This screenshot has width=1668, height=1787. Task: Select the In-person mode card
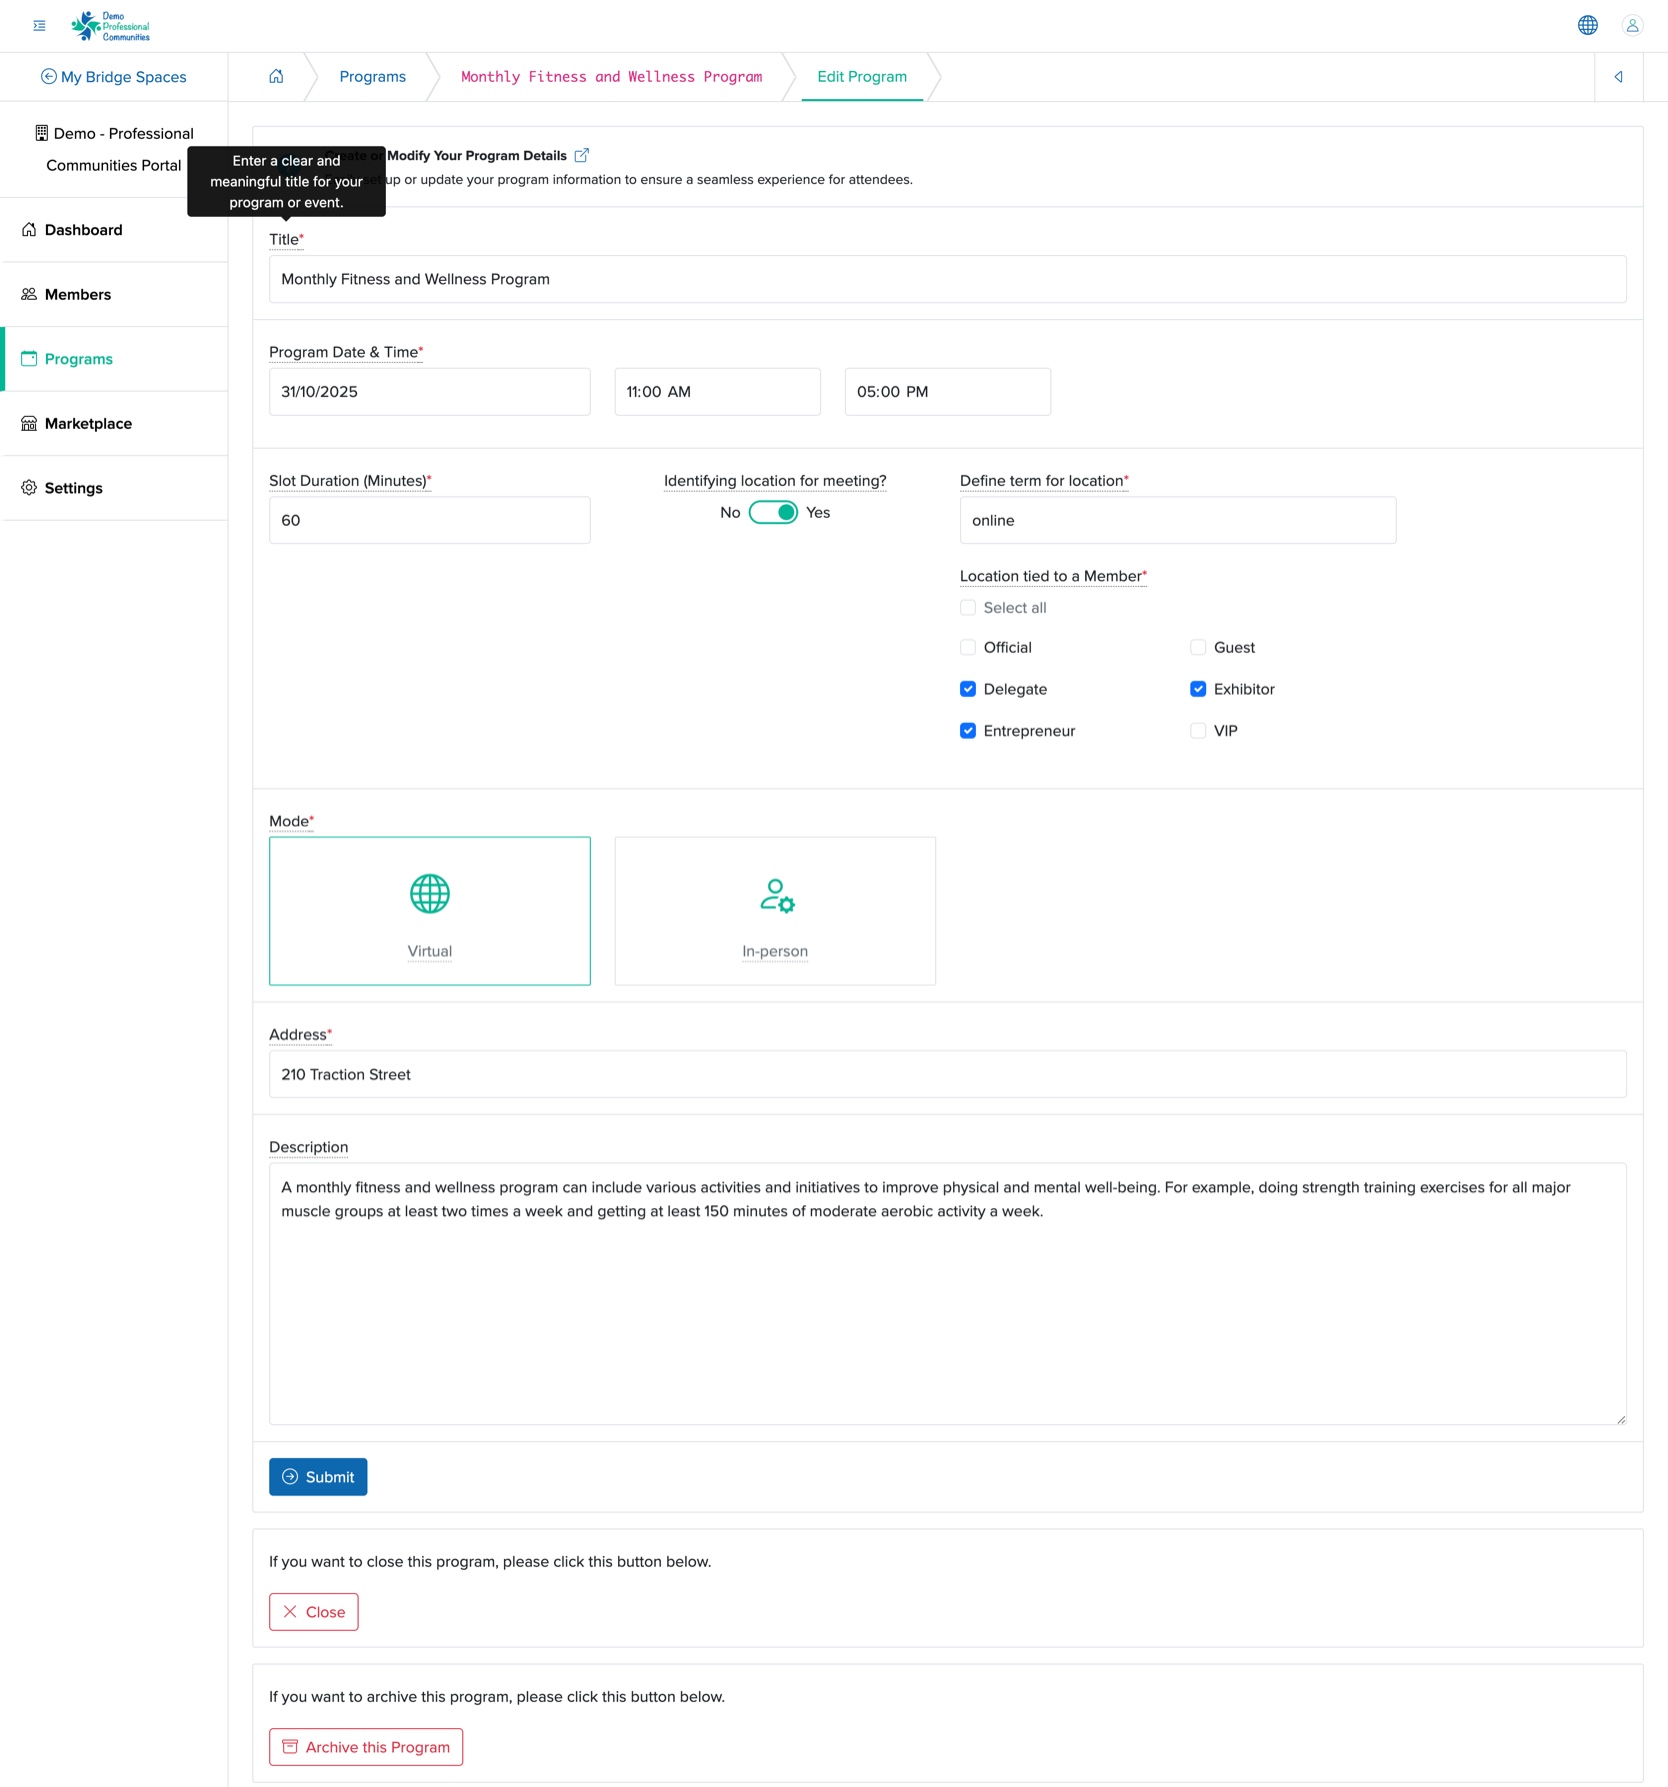pos(775,911)
